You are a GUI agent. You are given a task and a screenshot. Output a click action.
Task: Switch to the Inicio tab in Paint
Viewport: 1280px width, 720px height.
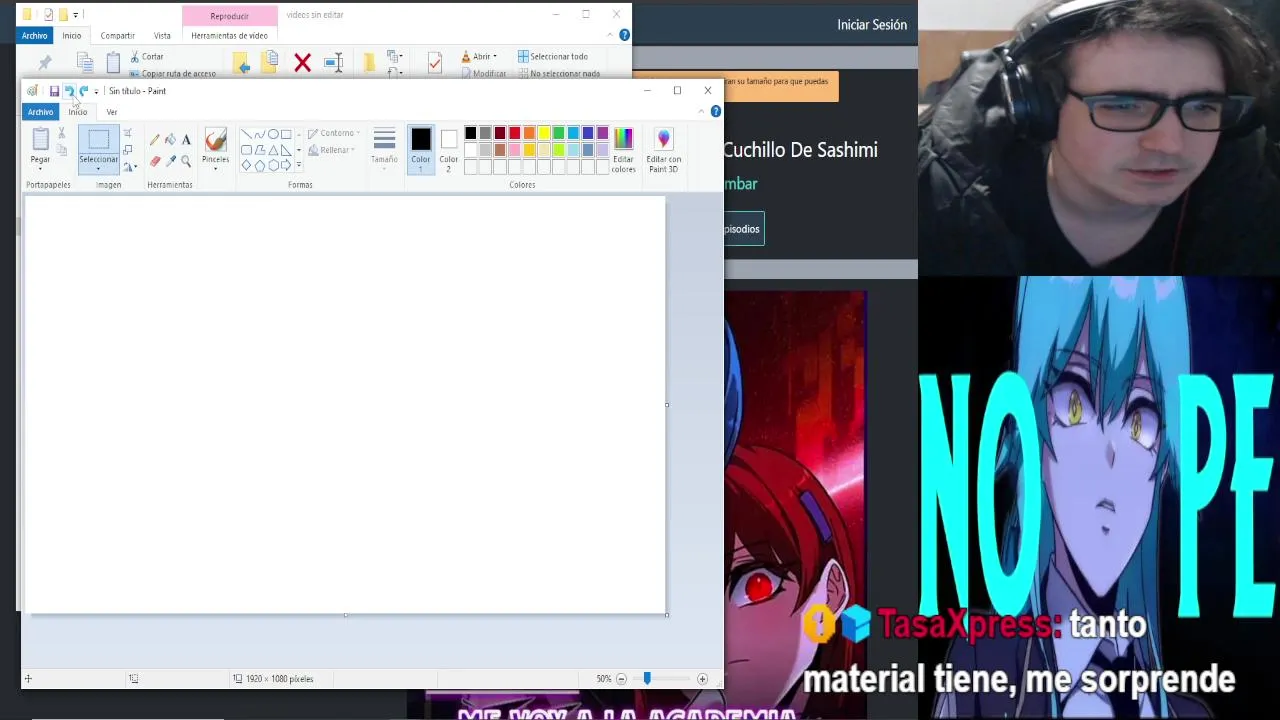click(x=77, y=112)
